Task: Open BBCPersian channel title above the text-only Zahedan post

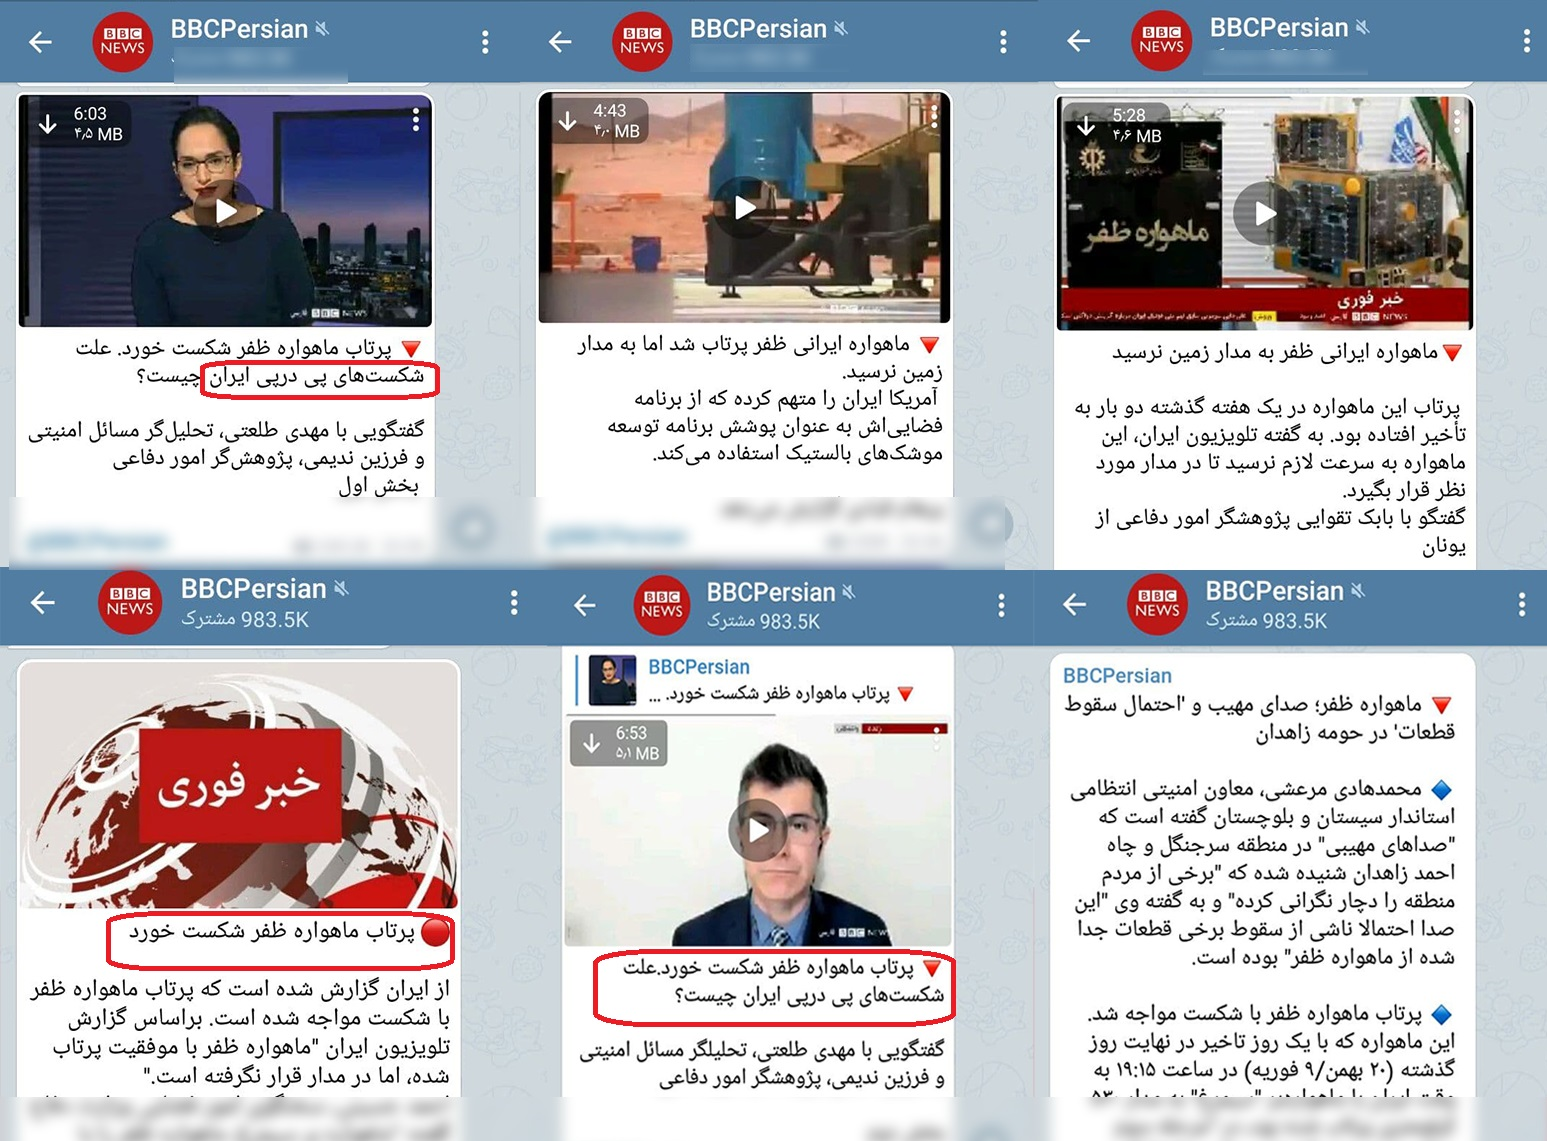Action: tap(1274, 591)
